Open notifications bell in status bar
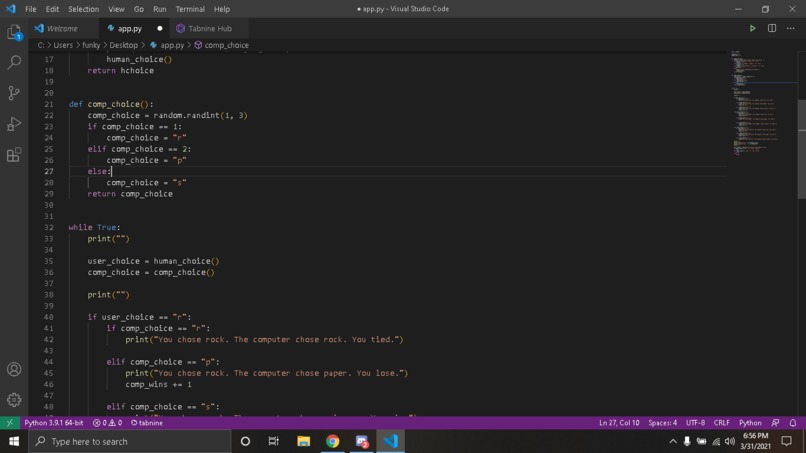 [793, 423]
